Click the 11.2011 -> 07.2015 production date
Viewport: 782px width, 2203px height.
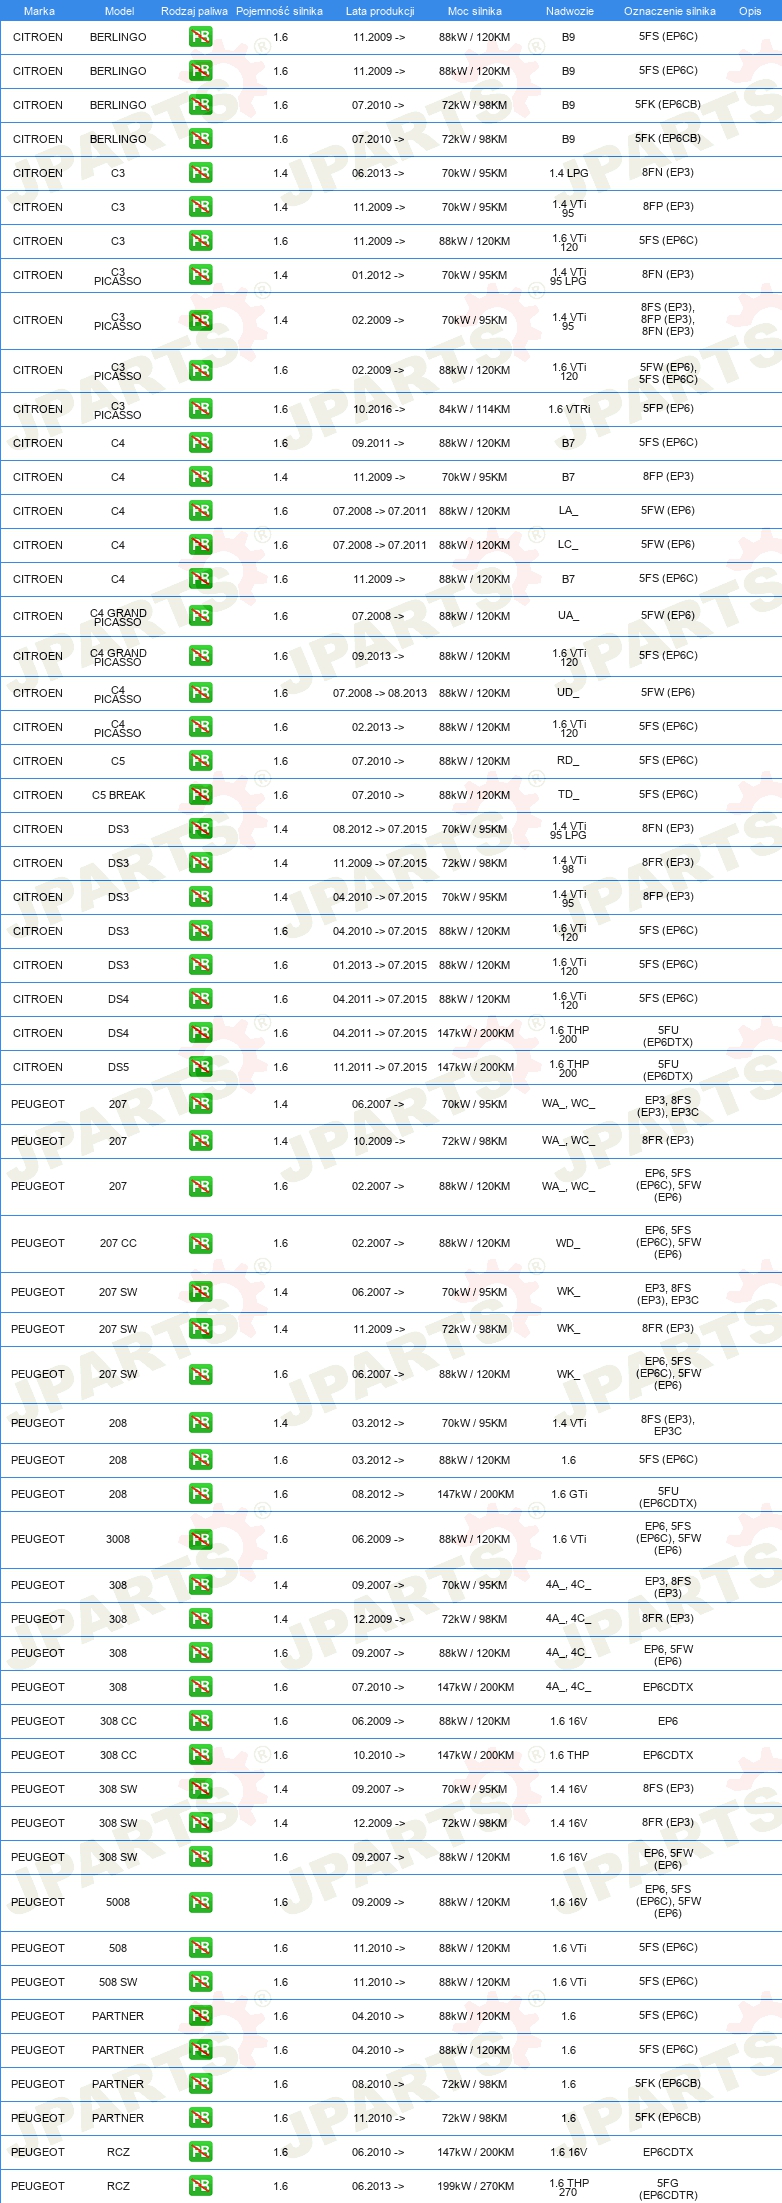pos(380,1067)
